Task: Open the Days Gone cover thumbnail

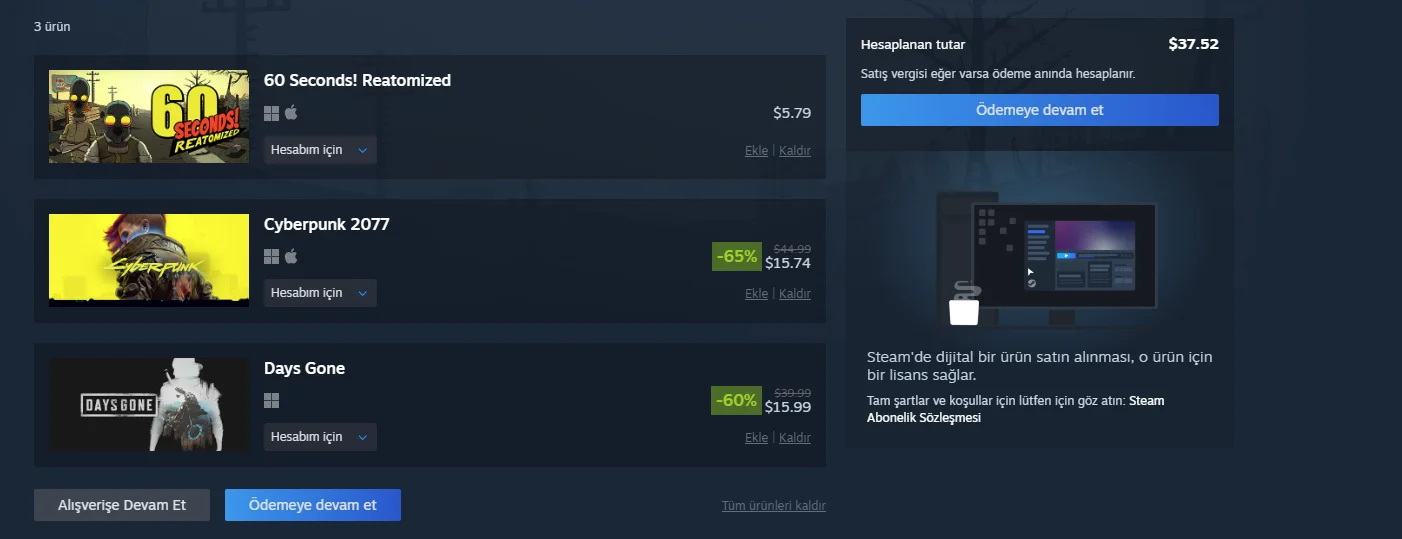Action: pyautogui.click(x=149, y=404)
